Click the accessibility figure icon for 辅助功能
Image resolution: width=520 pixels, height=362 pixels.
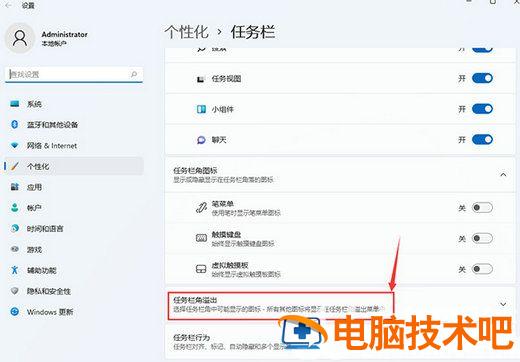point(15,270)
